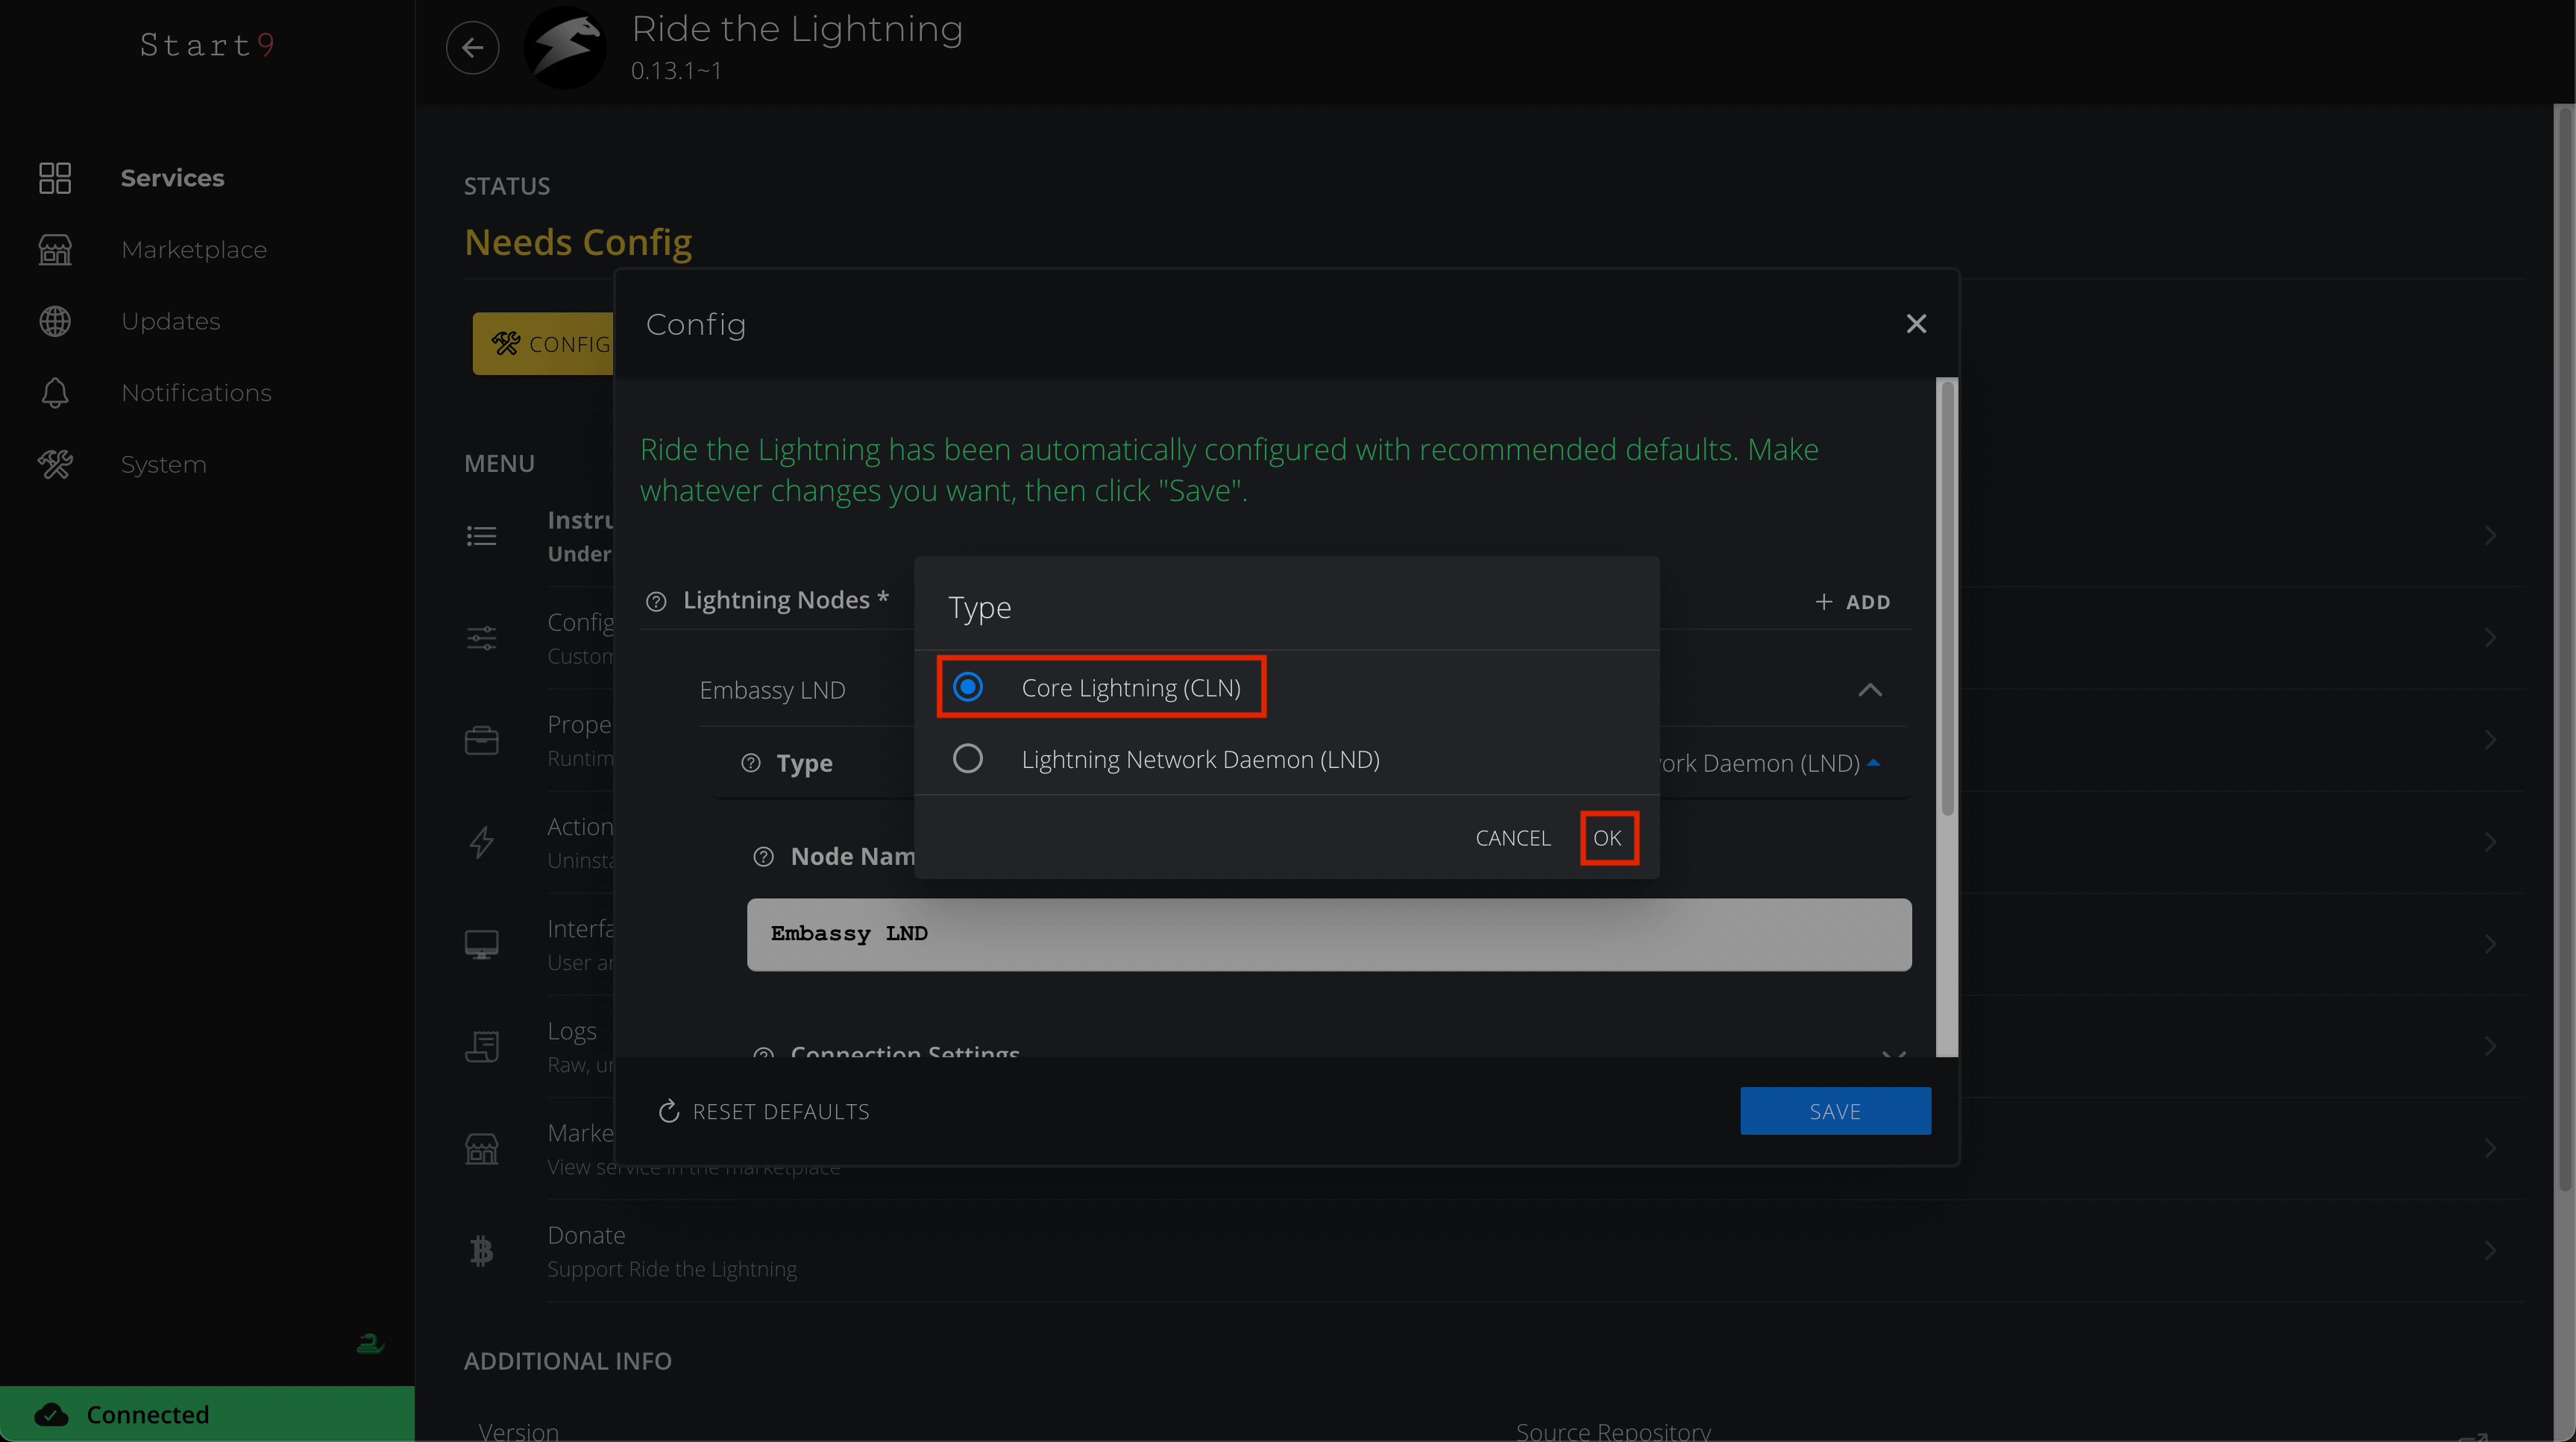2576x1442 pixels.
Task: Click the Updates globe icon
Action: [x=55, y=321]
